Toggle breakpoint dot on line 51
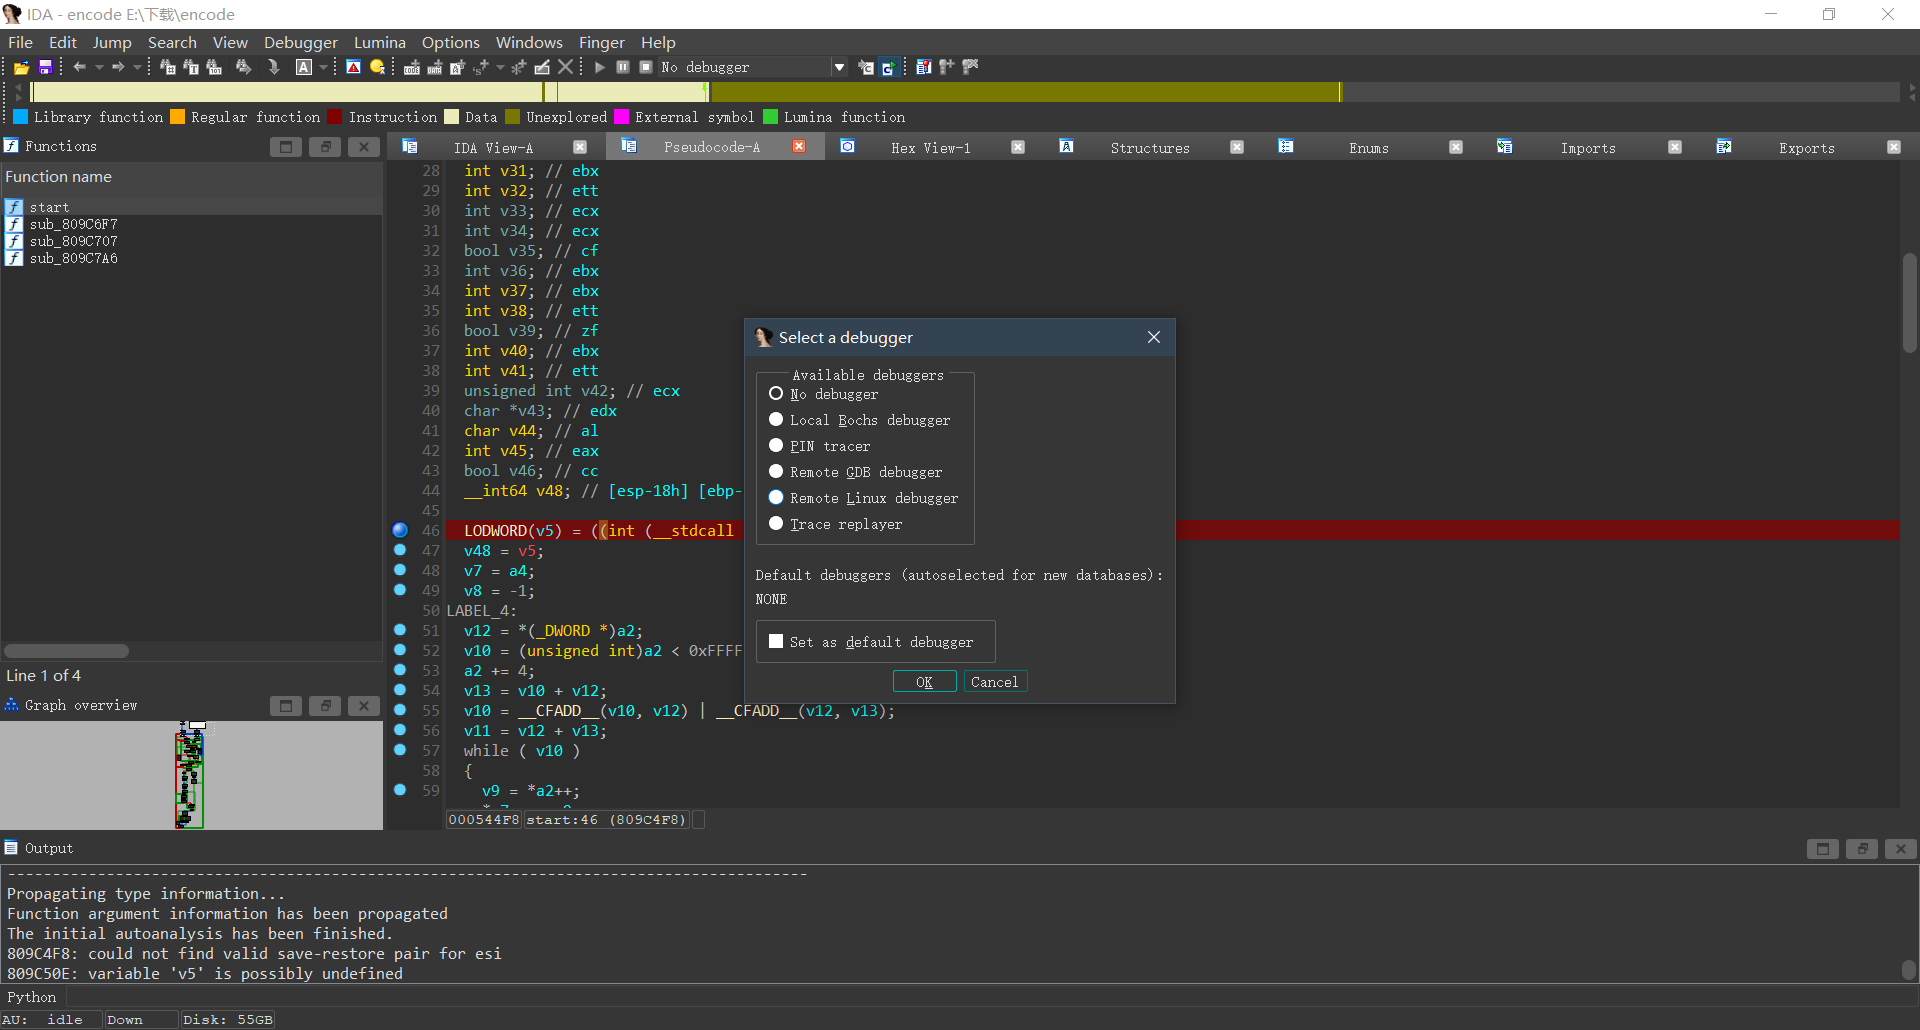This screenshot has width=1920, height=1030. [400, 630]
